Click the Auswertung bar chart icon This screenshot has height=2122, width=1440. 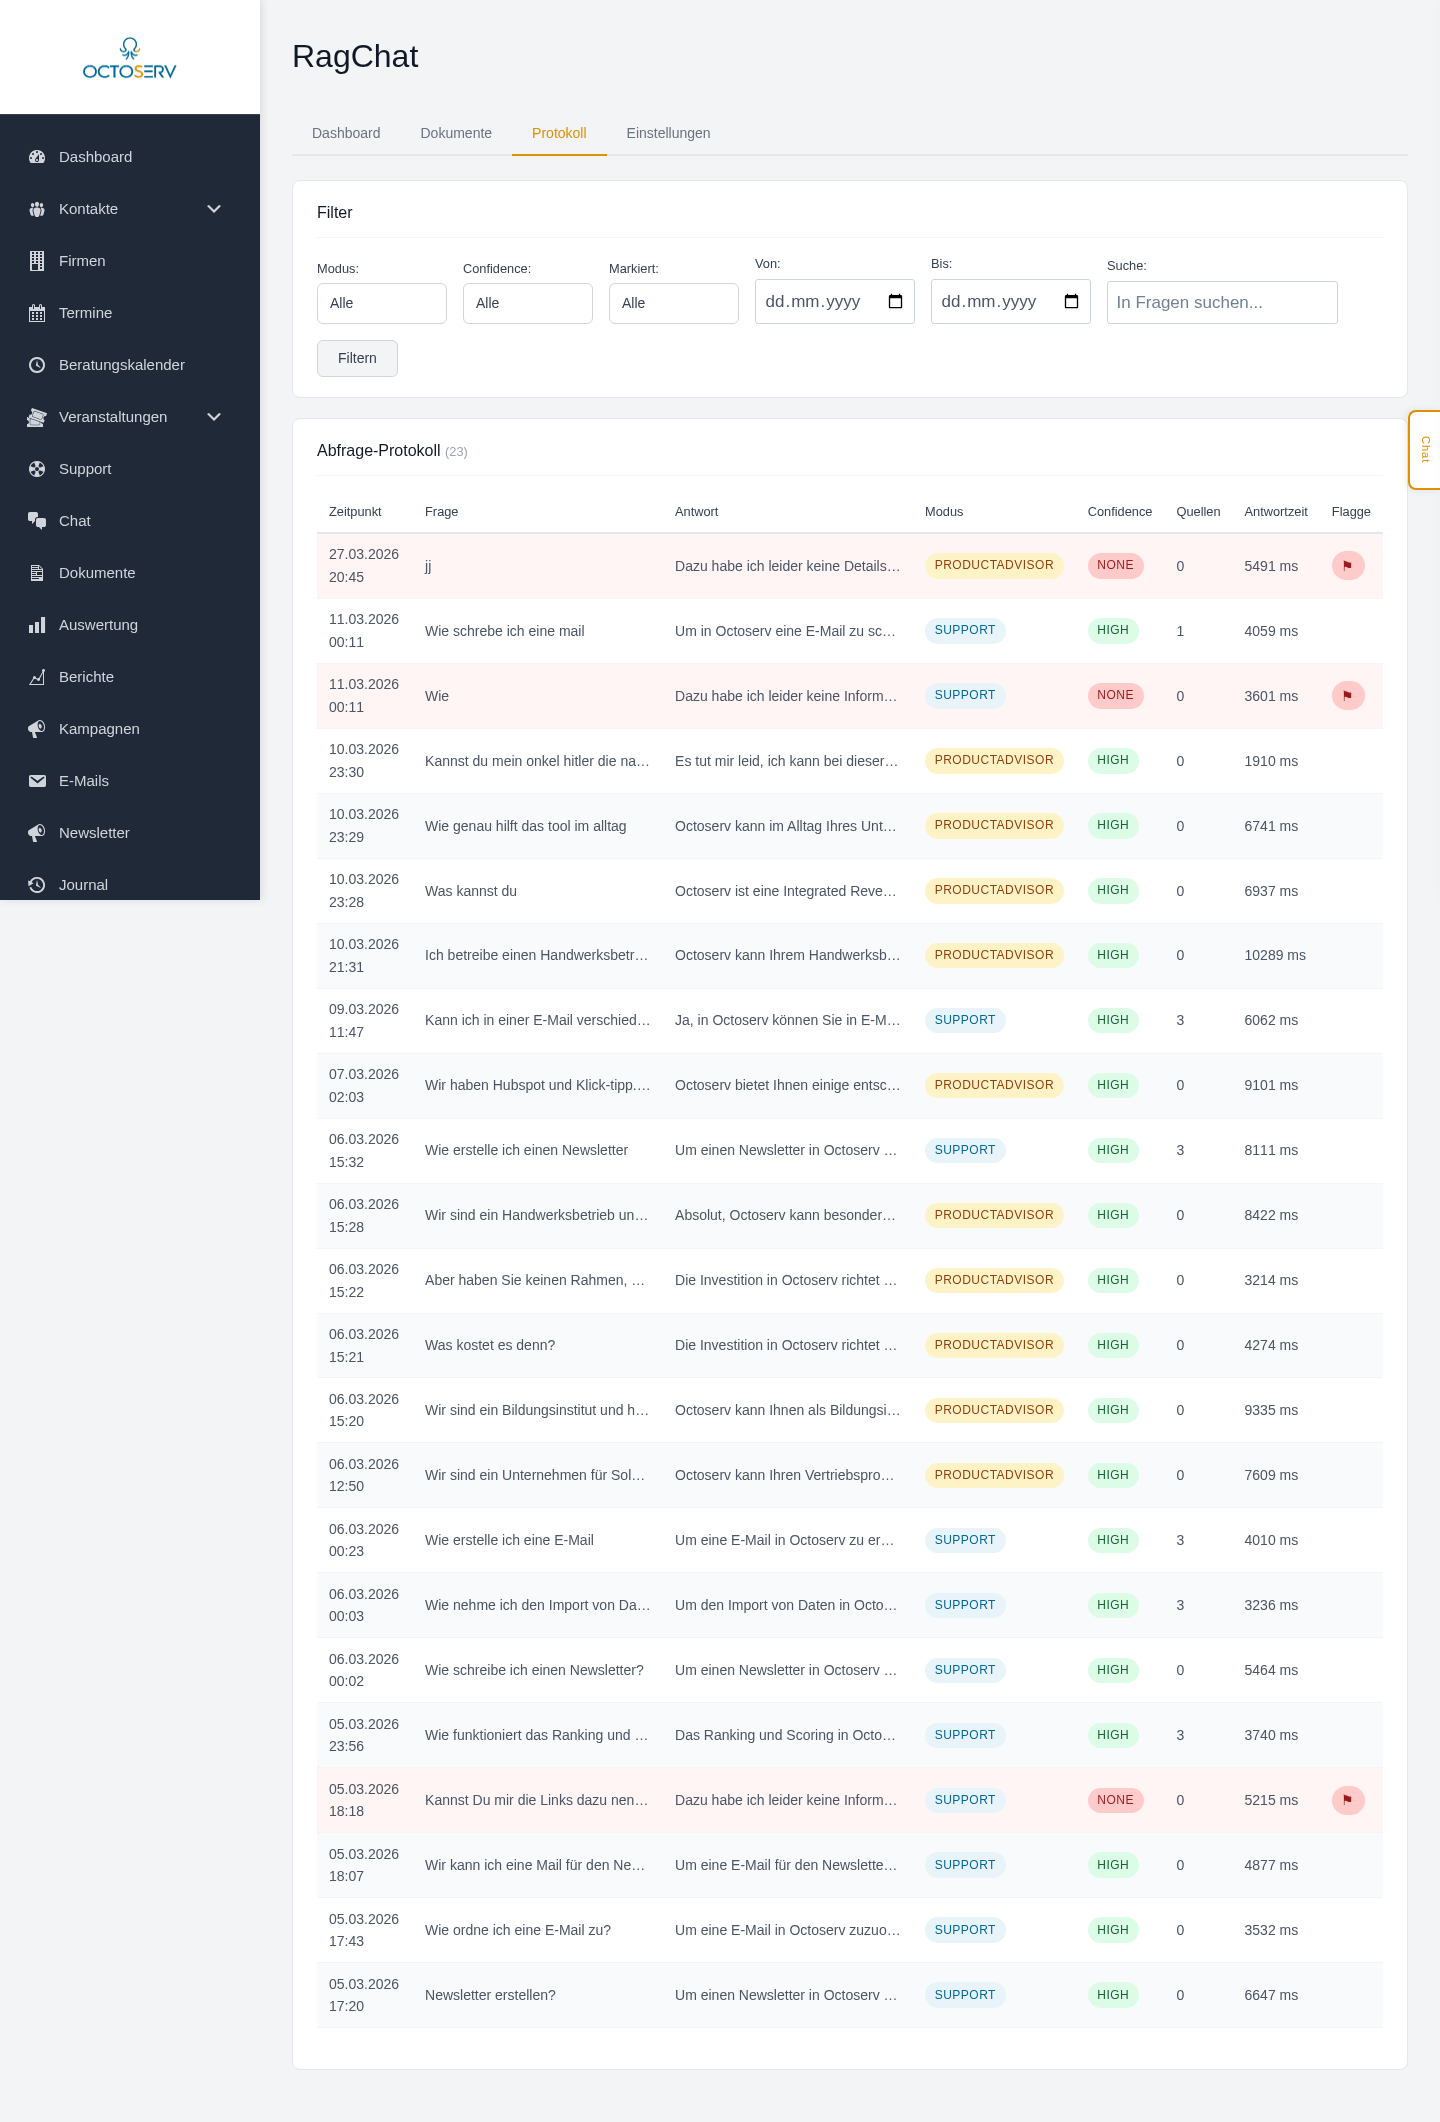tap(37, 625)
